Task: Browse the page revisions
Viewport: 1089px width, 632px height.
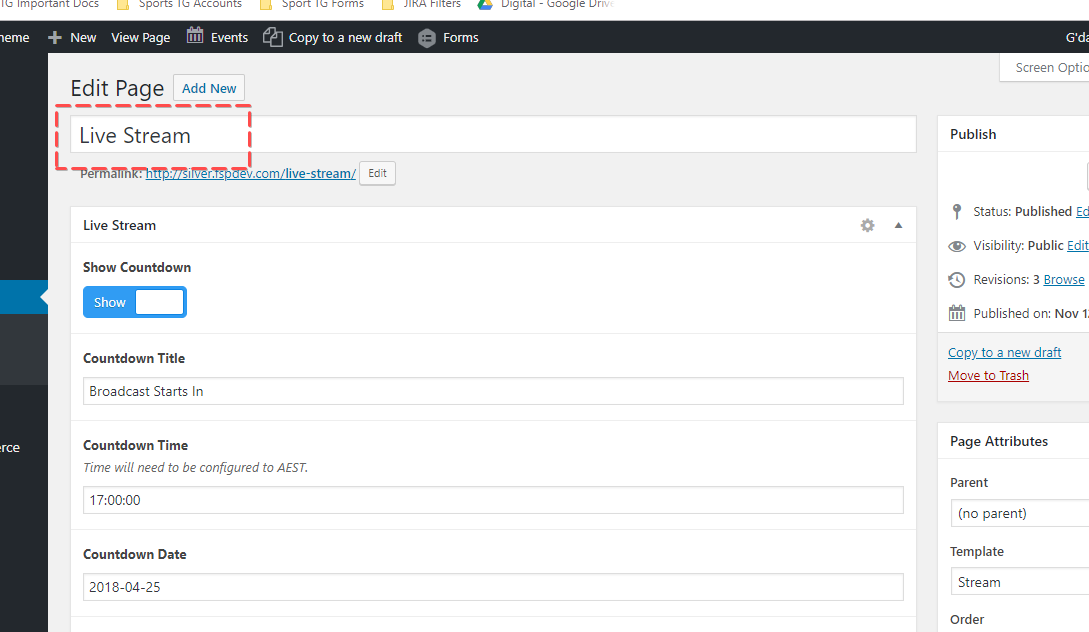Action: click(1063, 279)
